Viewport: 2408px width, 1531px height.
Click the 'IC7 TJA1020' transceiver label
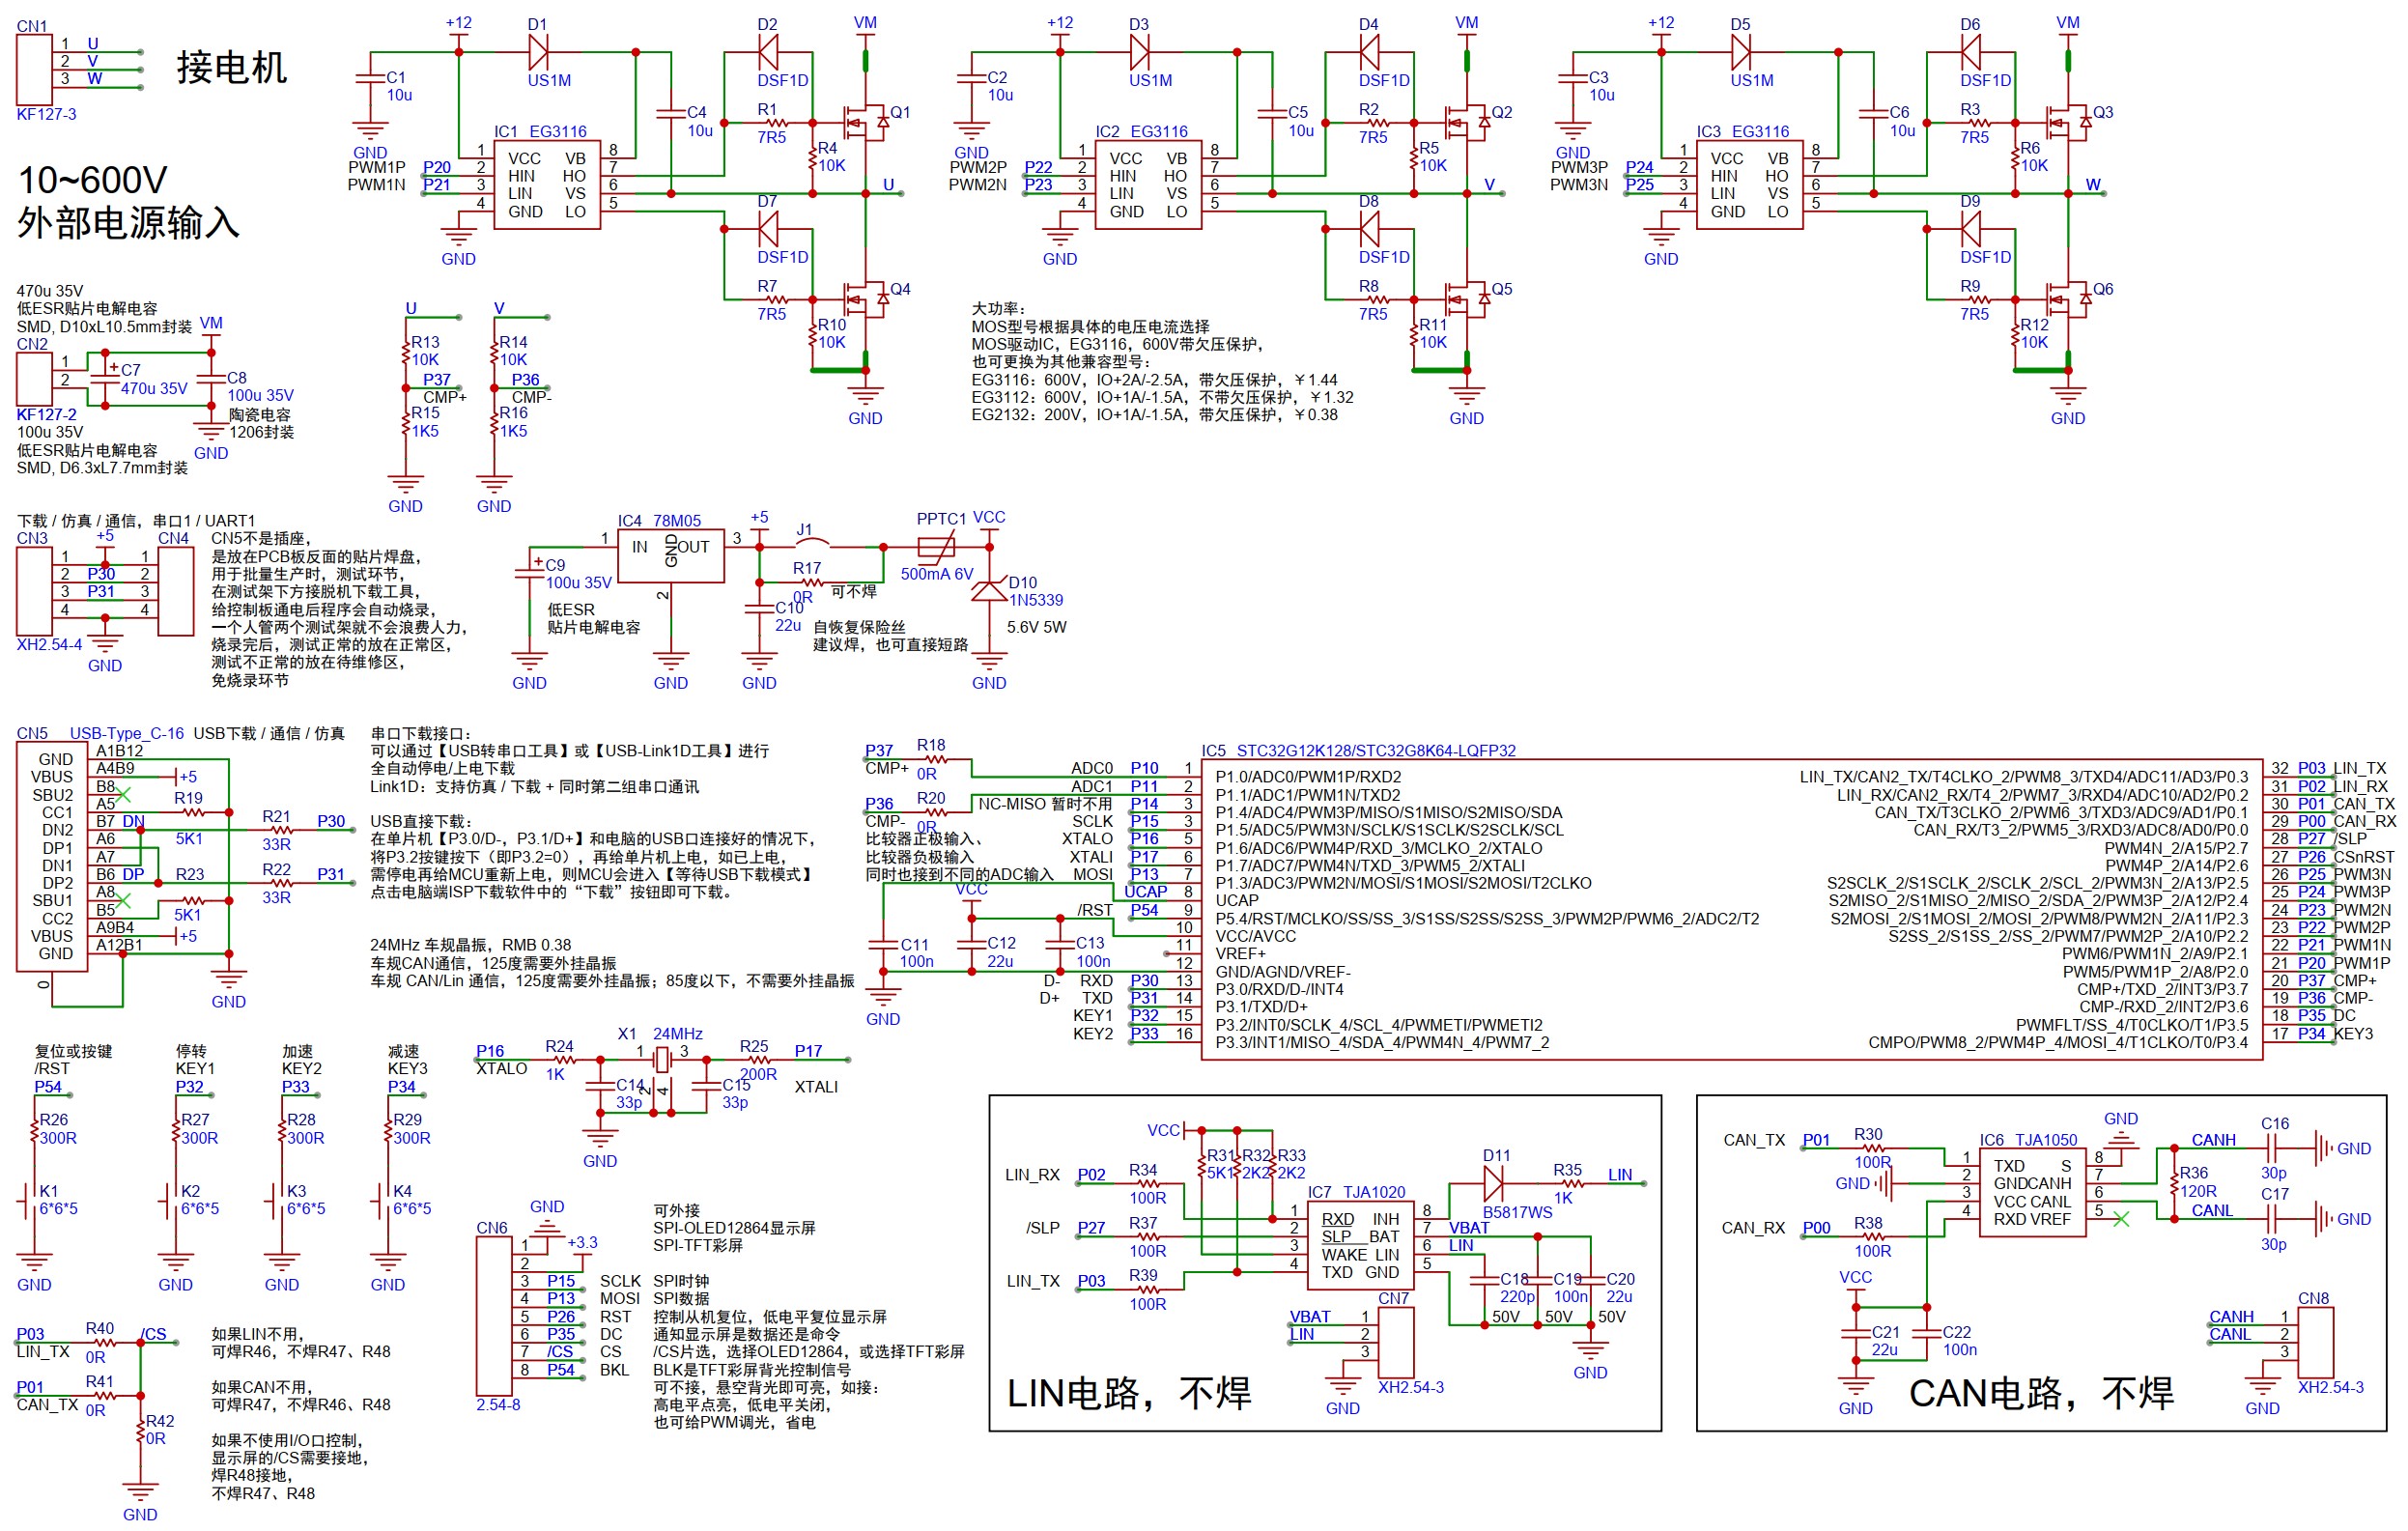tap(1355, 1192)
